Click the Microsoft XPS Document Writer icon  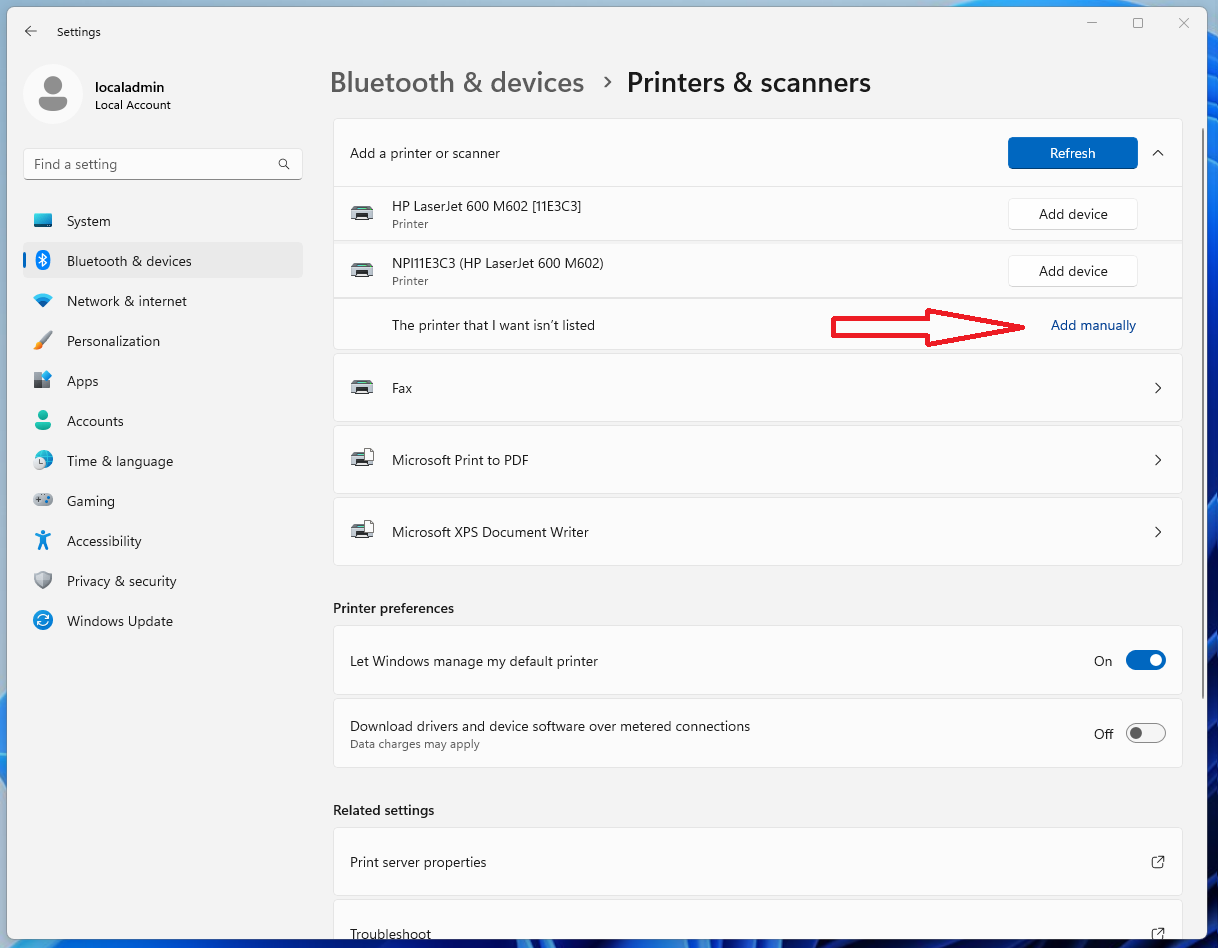pyautogui.click(x=362, y=531)
